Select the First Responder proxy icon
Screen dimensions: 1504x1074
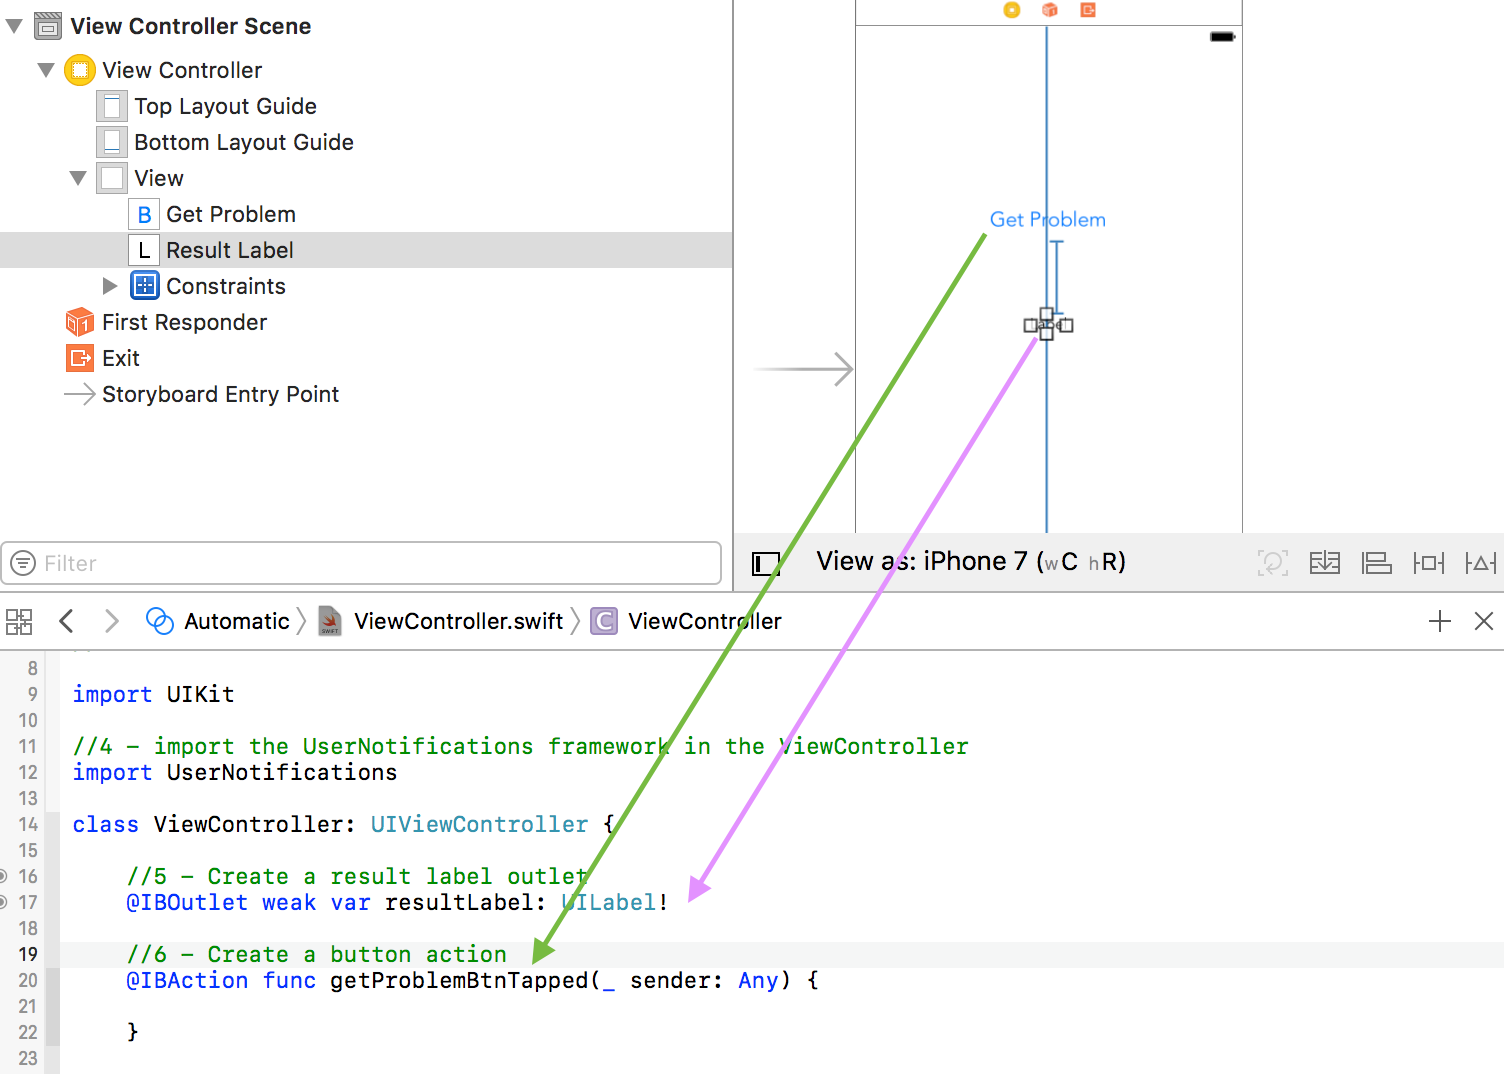click(x=79, y=321)
